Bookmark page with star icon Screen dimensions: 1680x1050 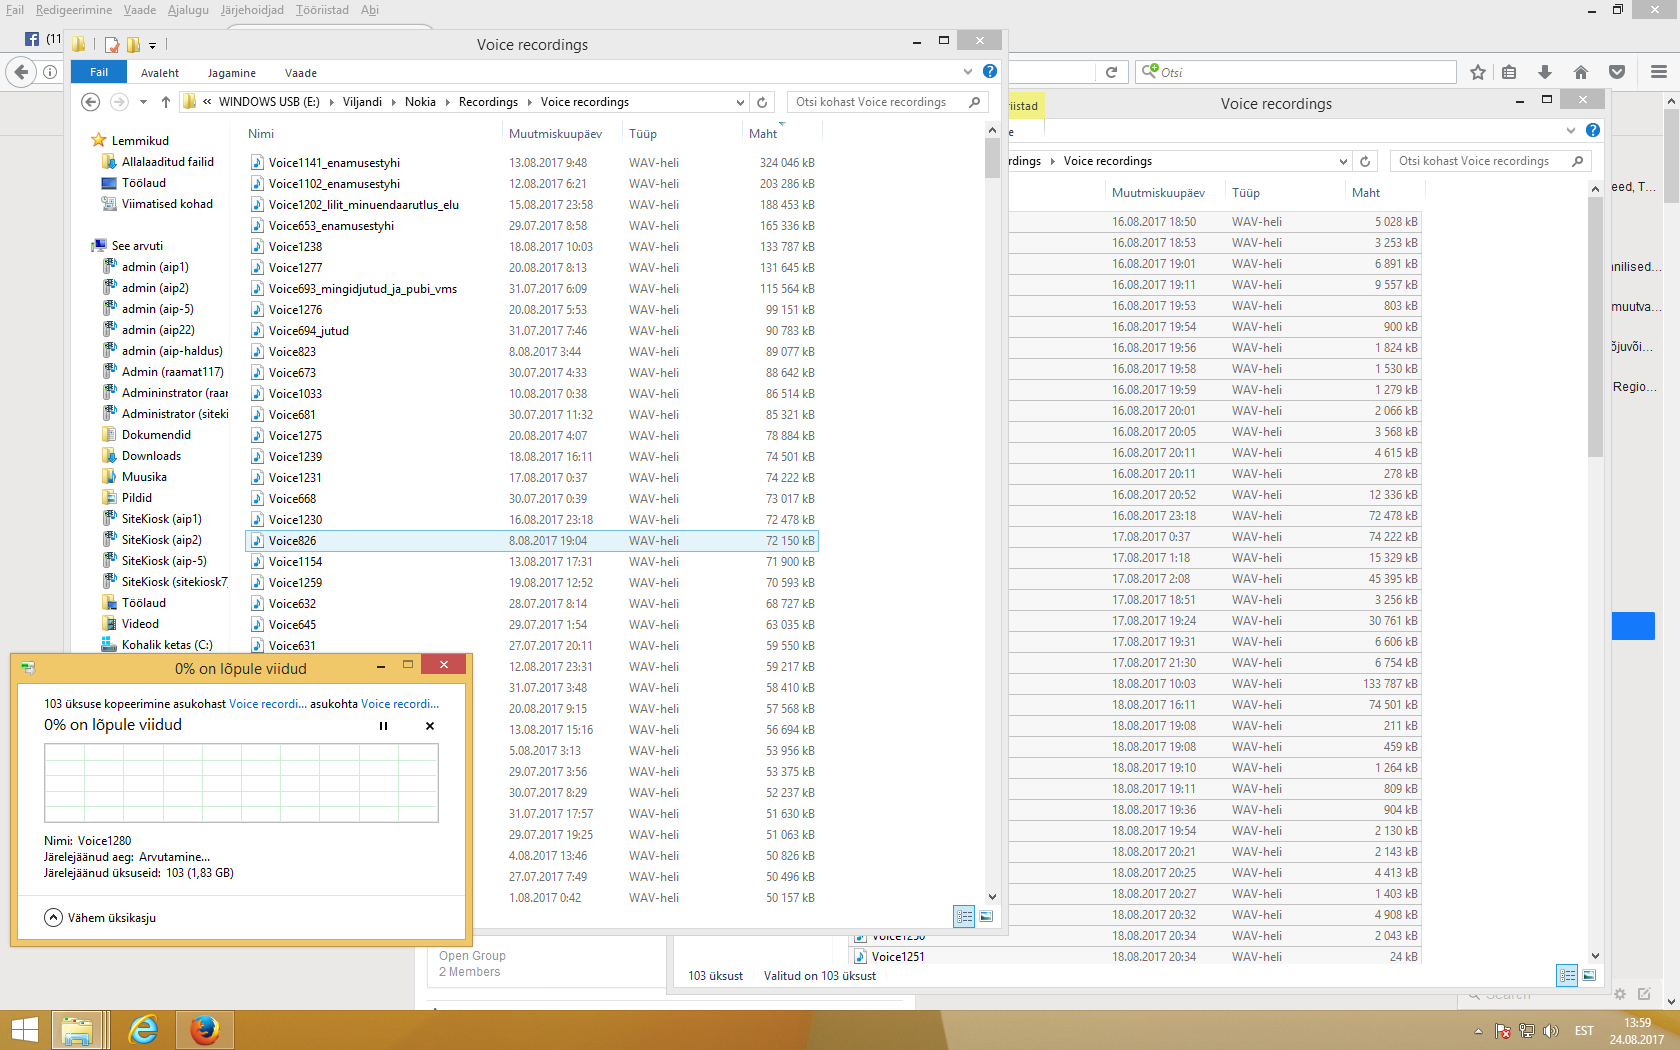coord(1478,72)
